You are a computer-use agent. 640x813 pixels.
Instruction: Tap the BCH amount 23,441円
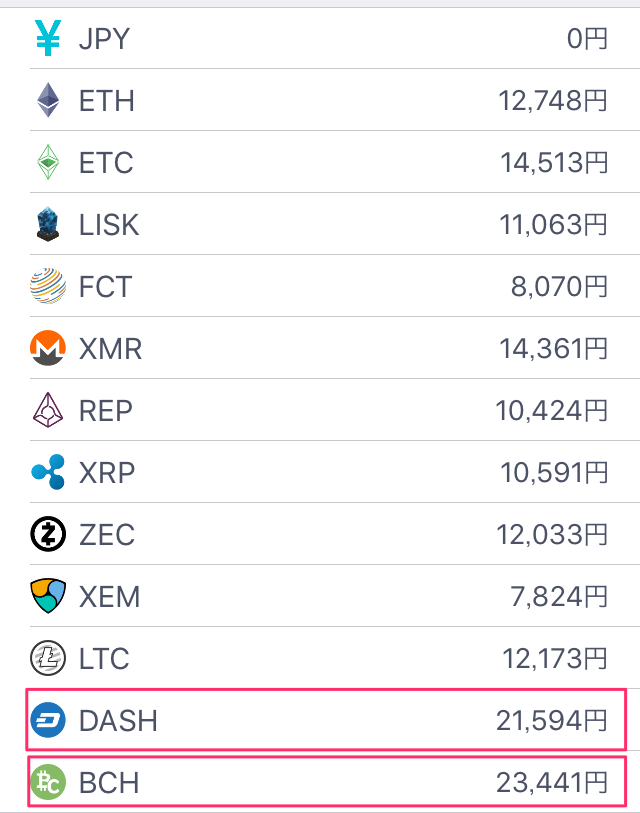551,782
